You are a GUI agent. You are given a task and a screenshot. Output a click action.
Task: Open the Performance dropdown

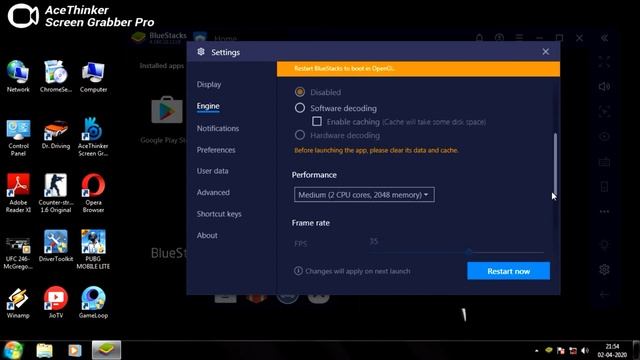tap(364, 195)
